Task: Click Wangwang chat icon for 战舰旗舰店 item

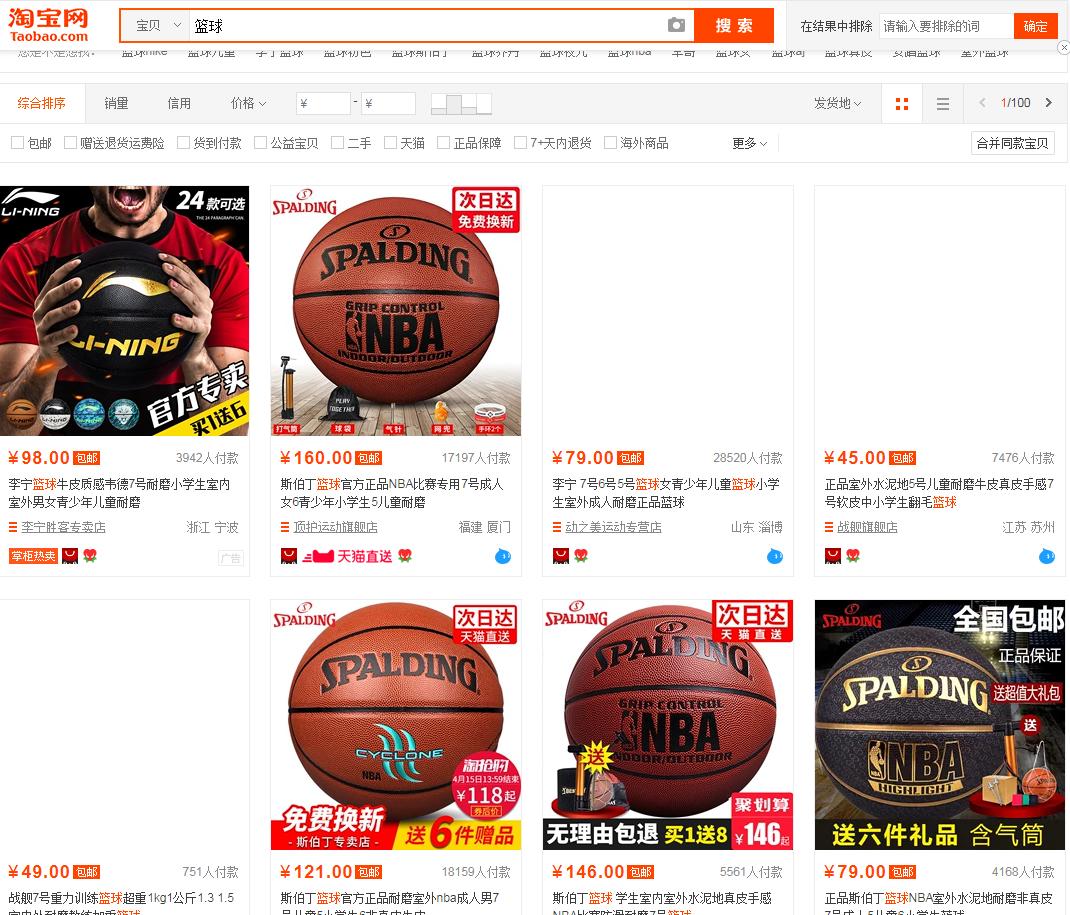Action: click(1047, 556)
